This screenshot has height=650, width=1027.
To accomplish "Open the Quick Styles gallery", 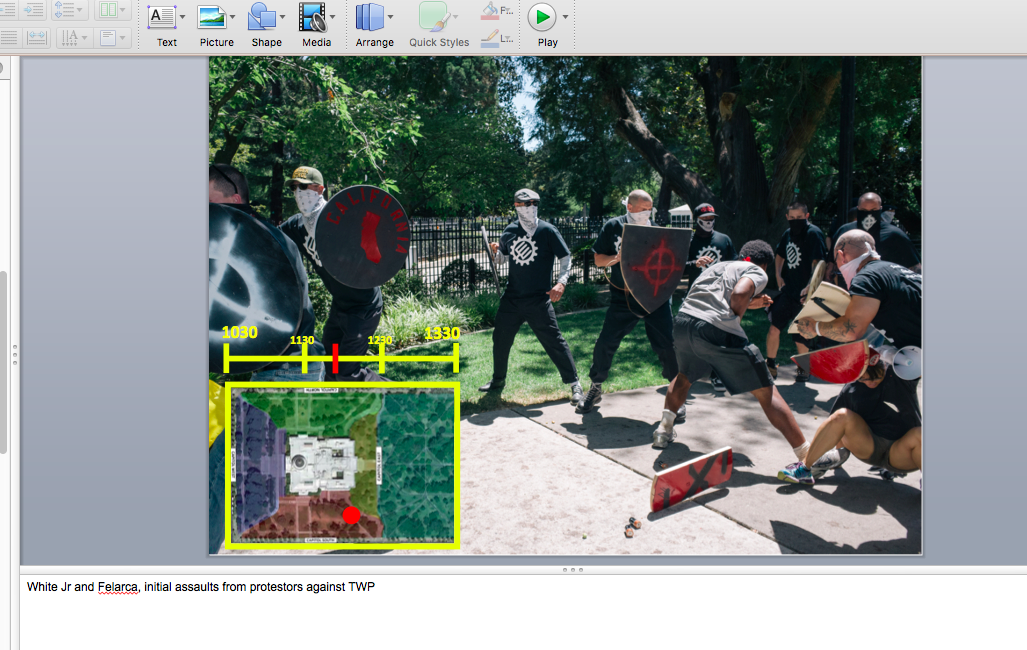I will [433, 17].
